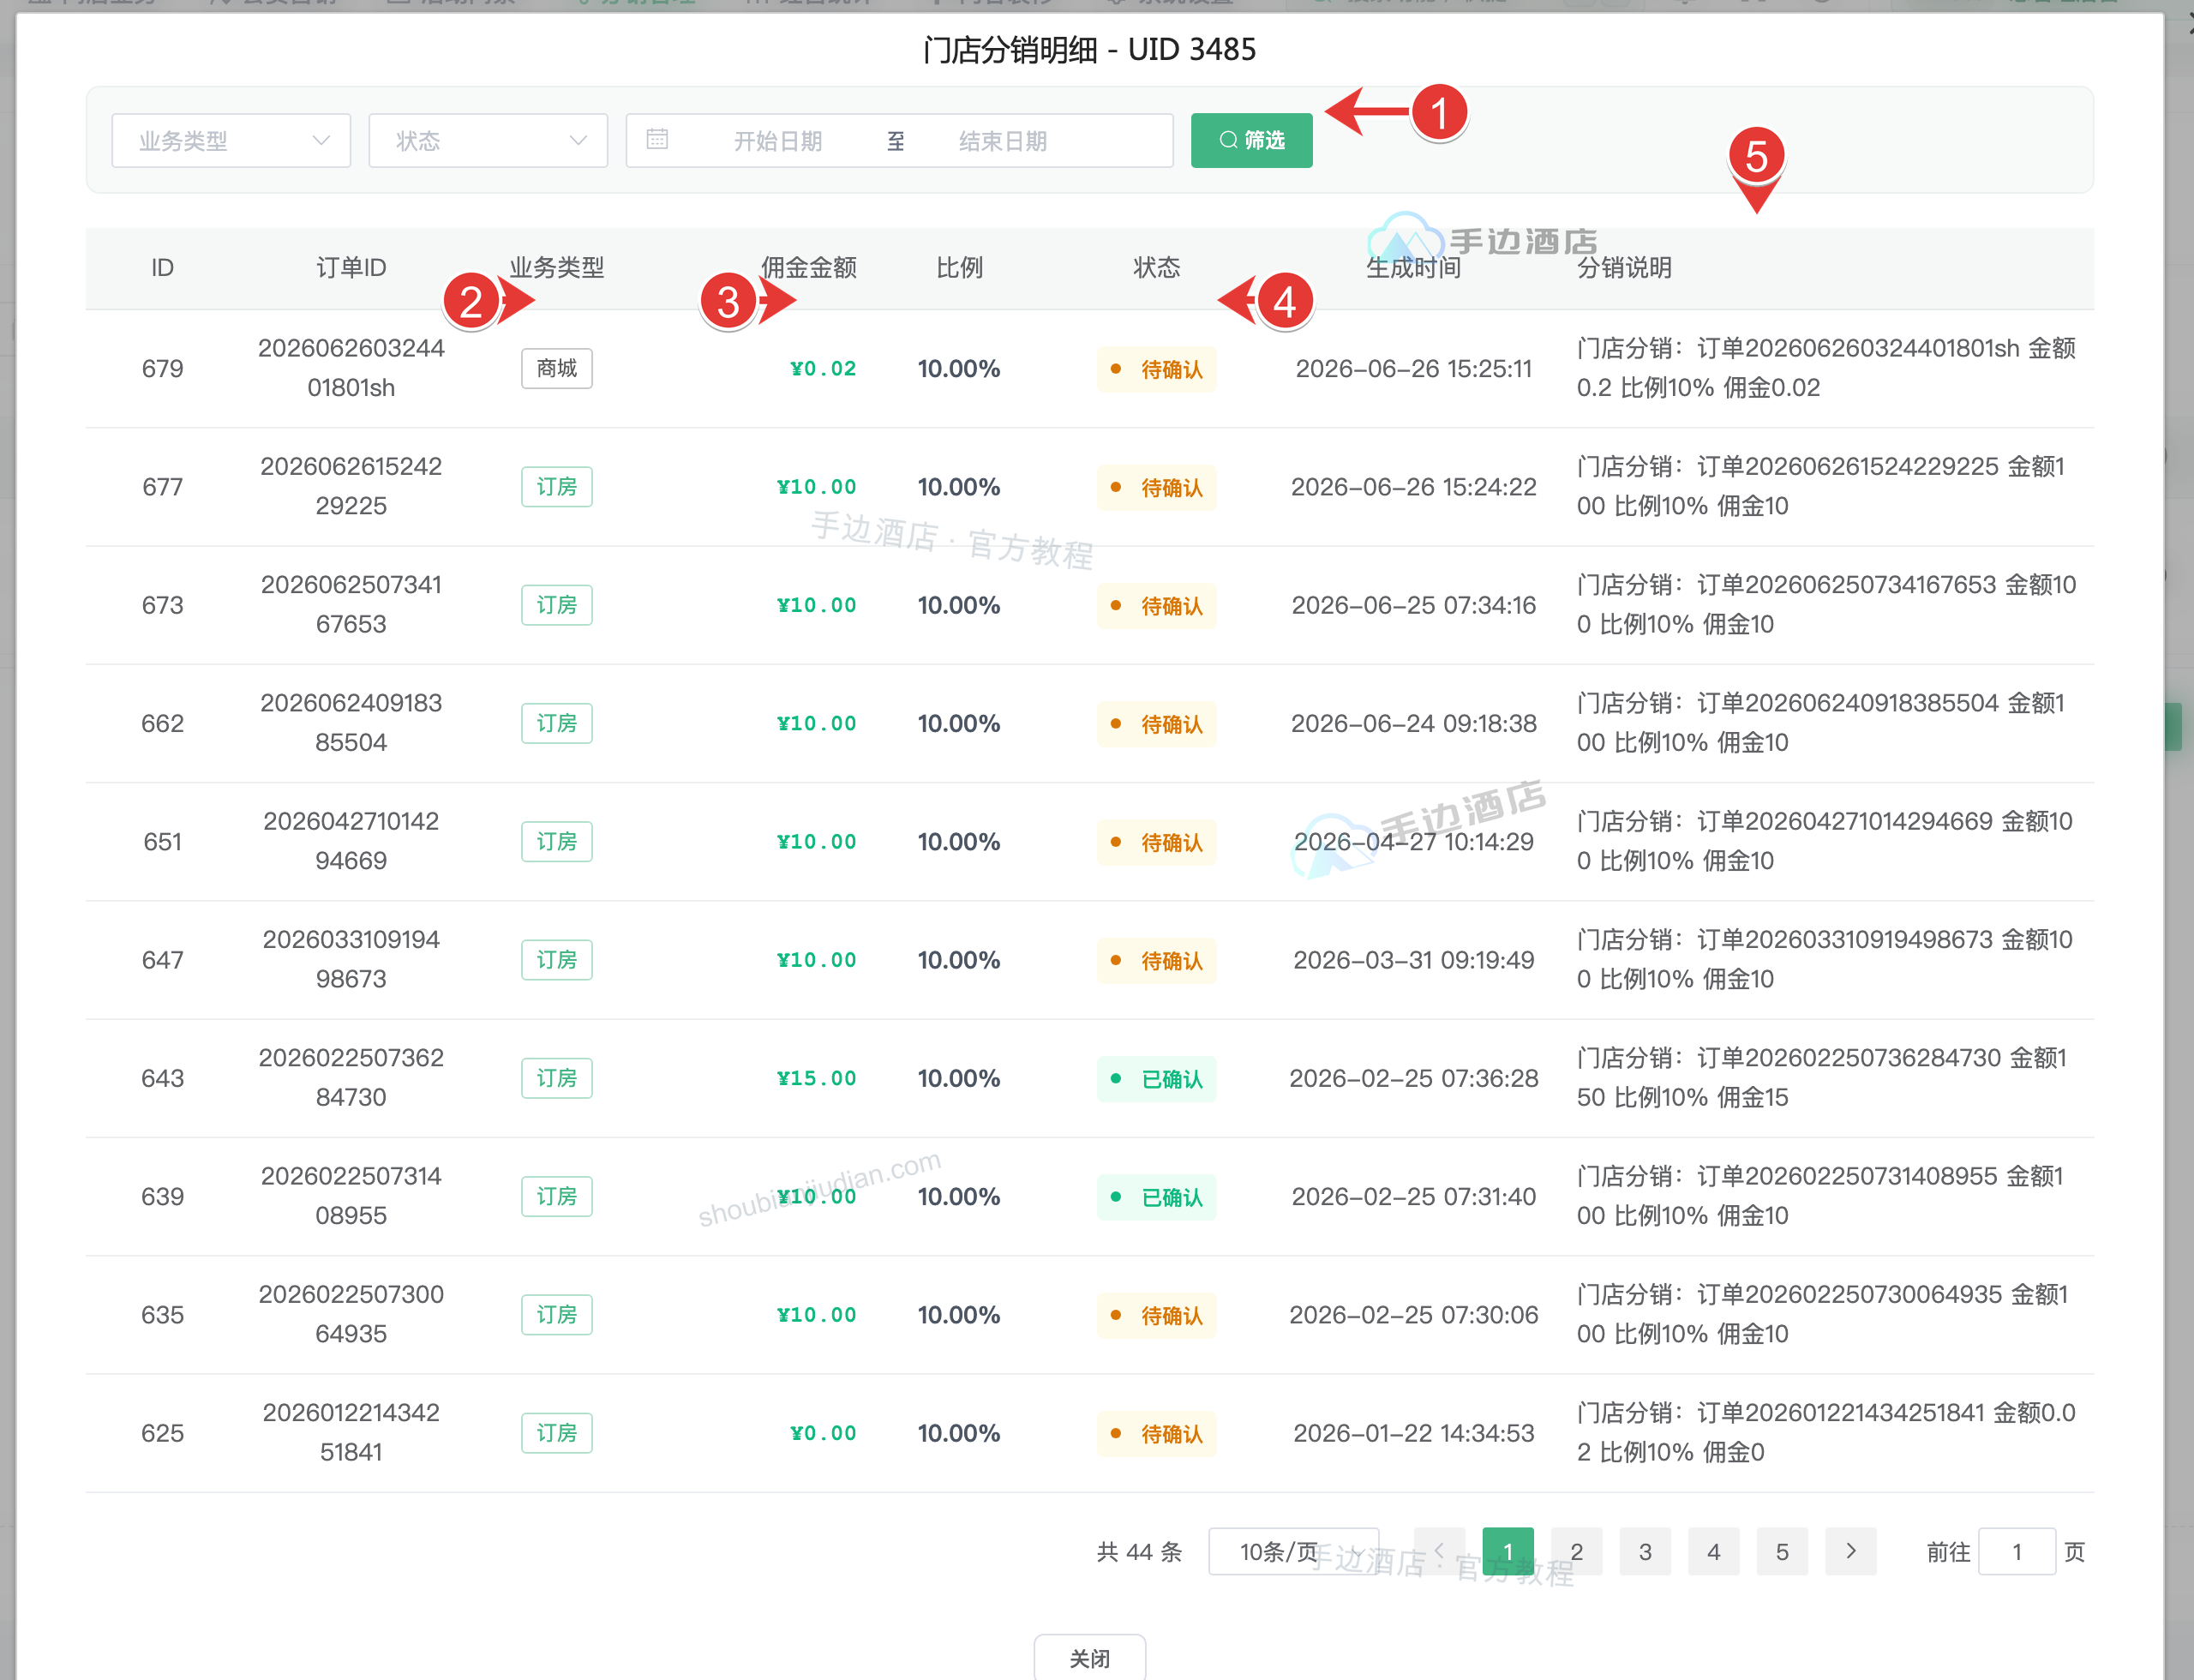This screenshot has height=1680, width=2194.
Task: Click the 订房 tag in row 643
Action: click(x=557, y=1078)
